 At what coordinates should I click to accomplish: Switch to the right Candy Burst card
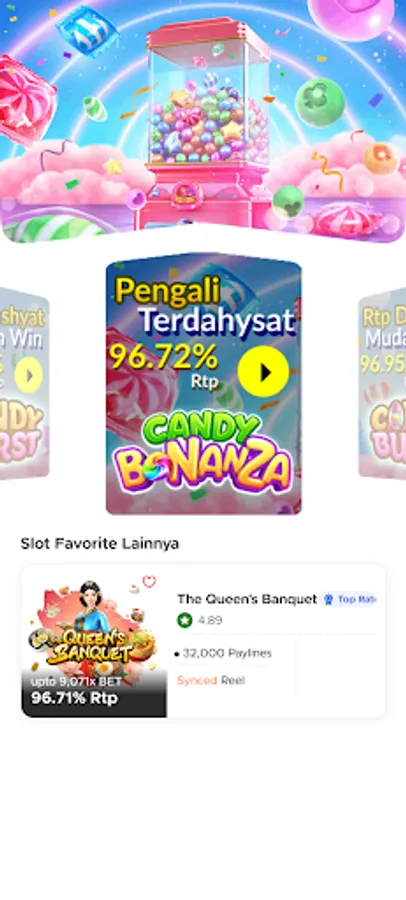click(382, 383)
